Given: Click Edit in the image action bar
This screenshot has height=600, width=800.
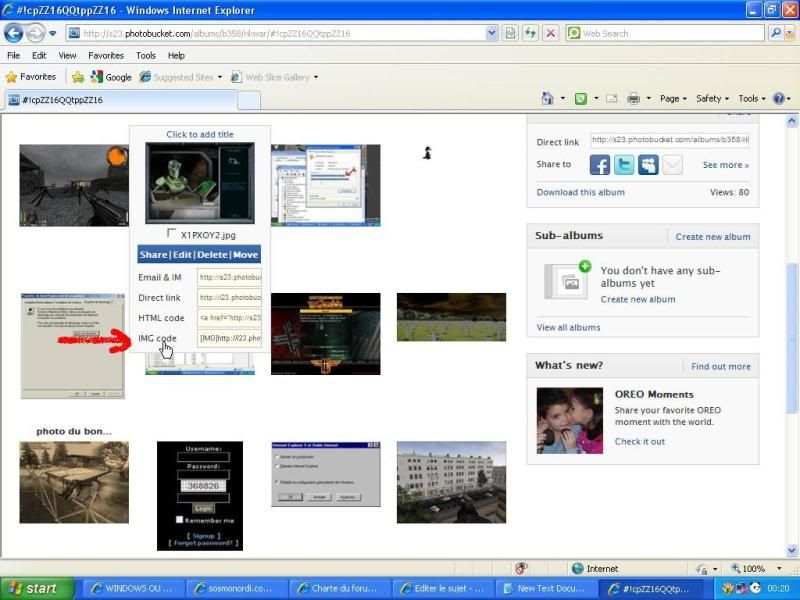Looking at the screenshot, I should point(182,255).
